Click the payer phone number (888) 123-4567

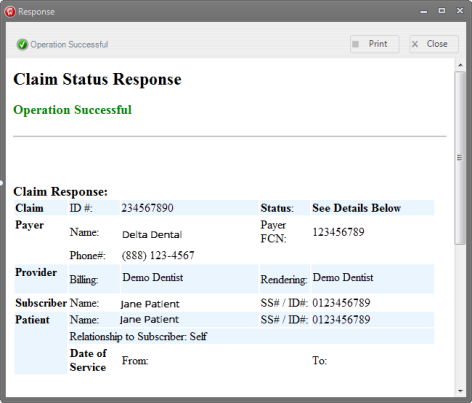pyautogui.click(x=158, y=256)
